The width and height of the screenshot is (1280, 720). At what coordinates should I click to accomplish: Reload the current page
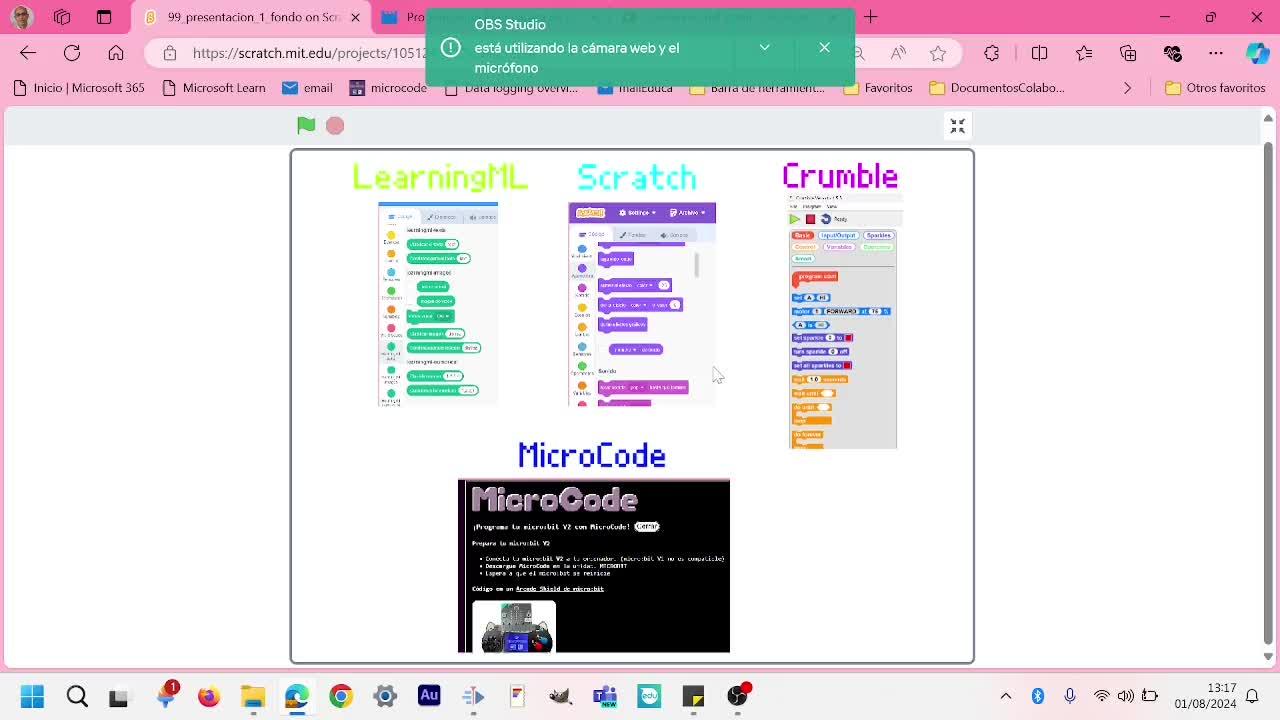click(72, 53)
